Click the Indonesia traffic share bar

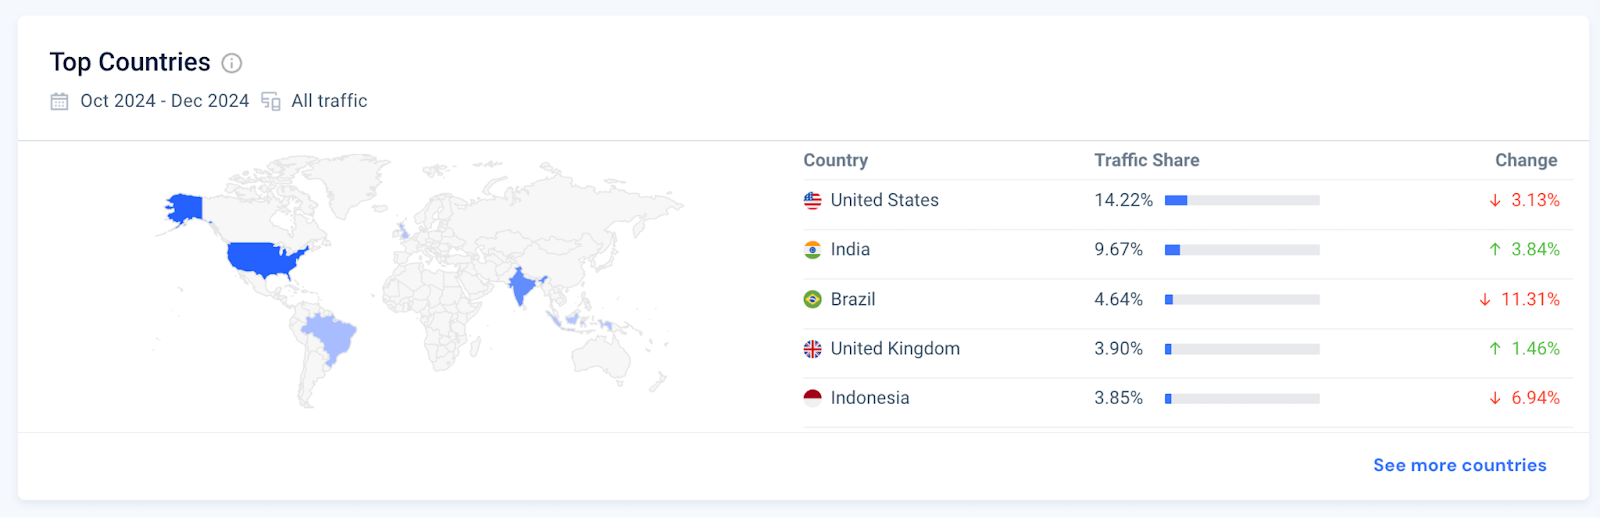(x=1242, y=398)
